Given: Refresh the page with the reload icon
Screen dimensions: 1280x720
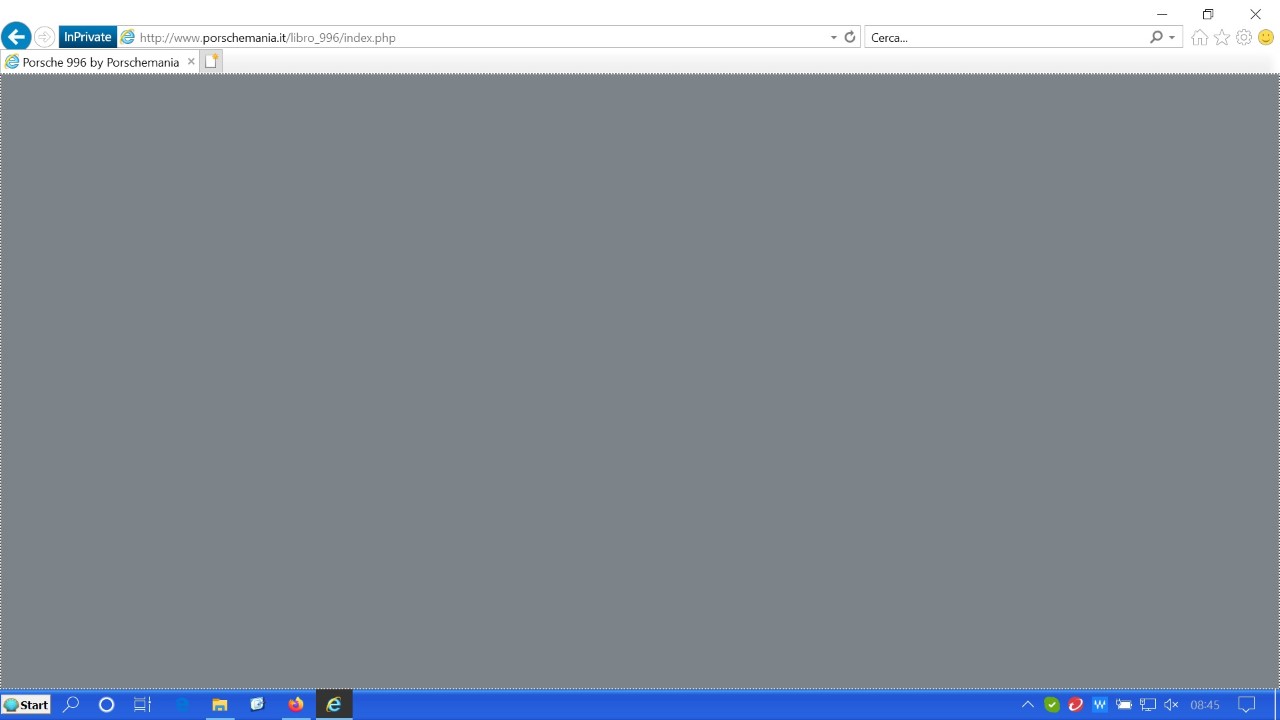Looking at the screenshot, I should 850,37.
